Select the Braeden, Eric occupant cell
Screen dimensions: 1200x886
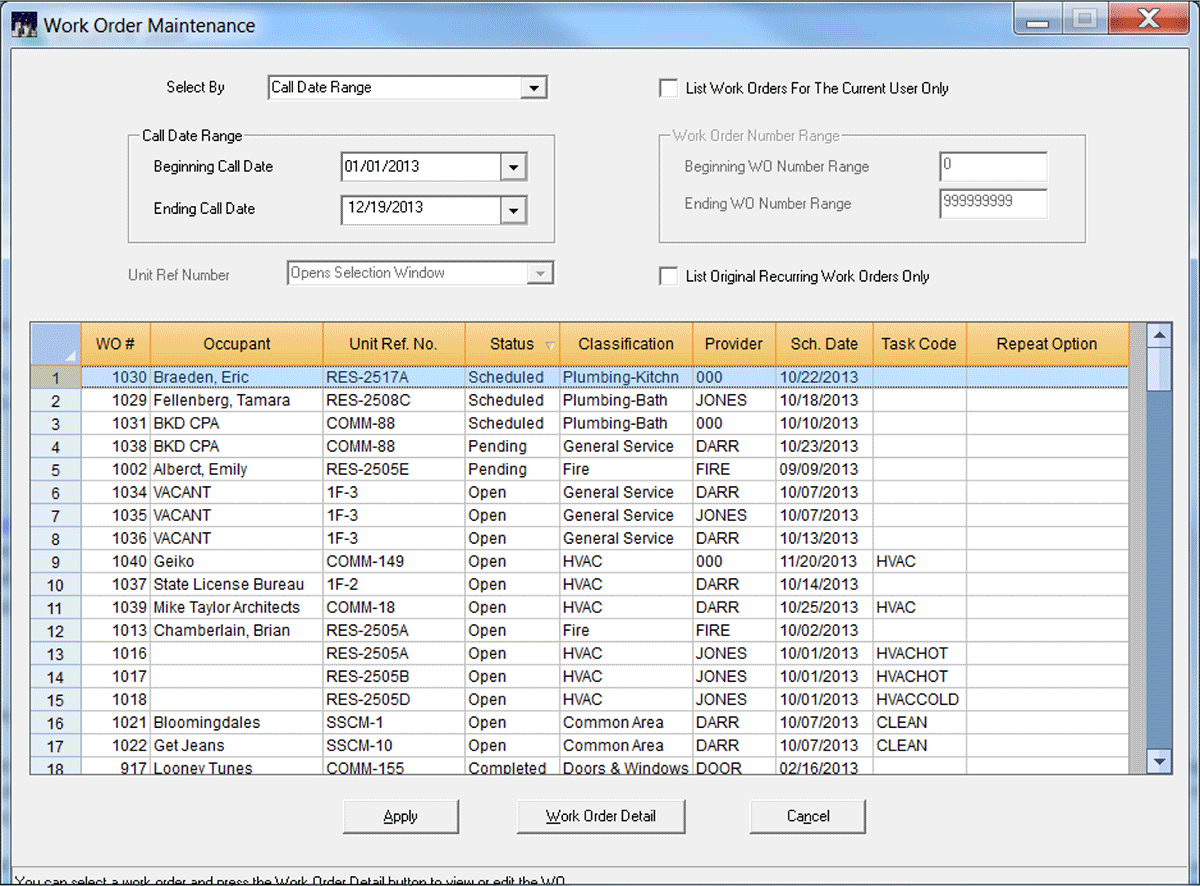coord(237,378)
